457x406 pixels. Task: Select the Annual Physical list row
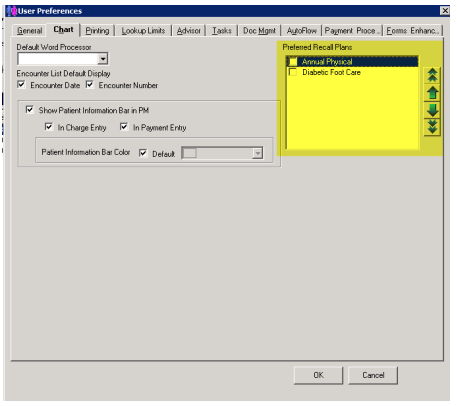(352, 62)
